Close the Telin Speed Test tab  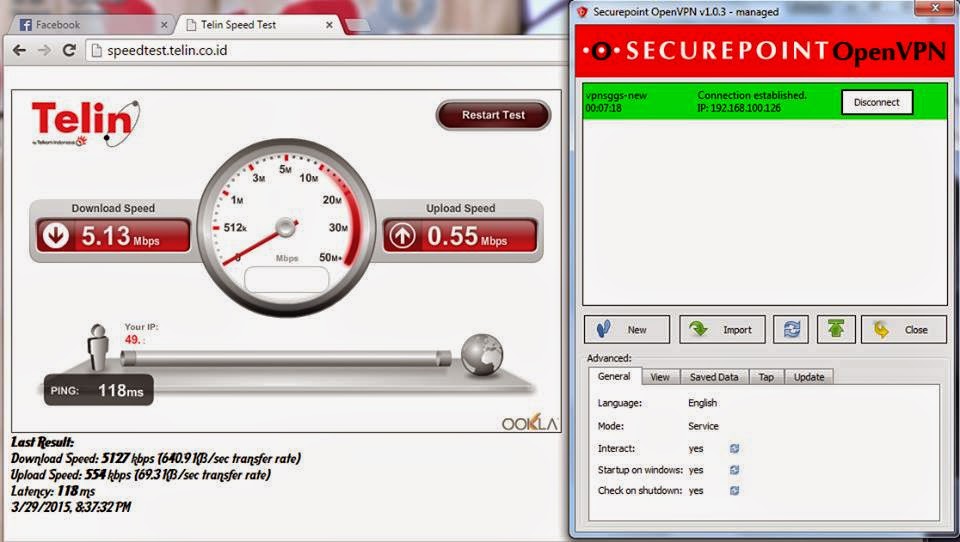coord(329,25)
